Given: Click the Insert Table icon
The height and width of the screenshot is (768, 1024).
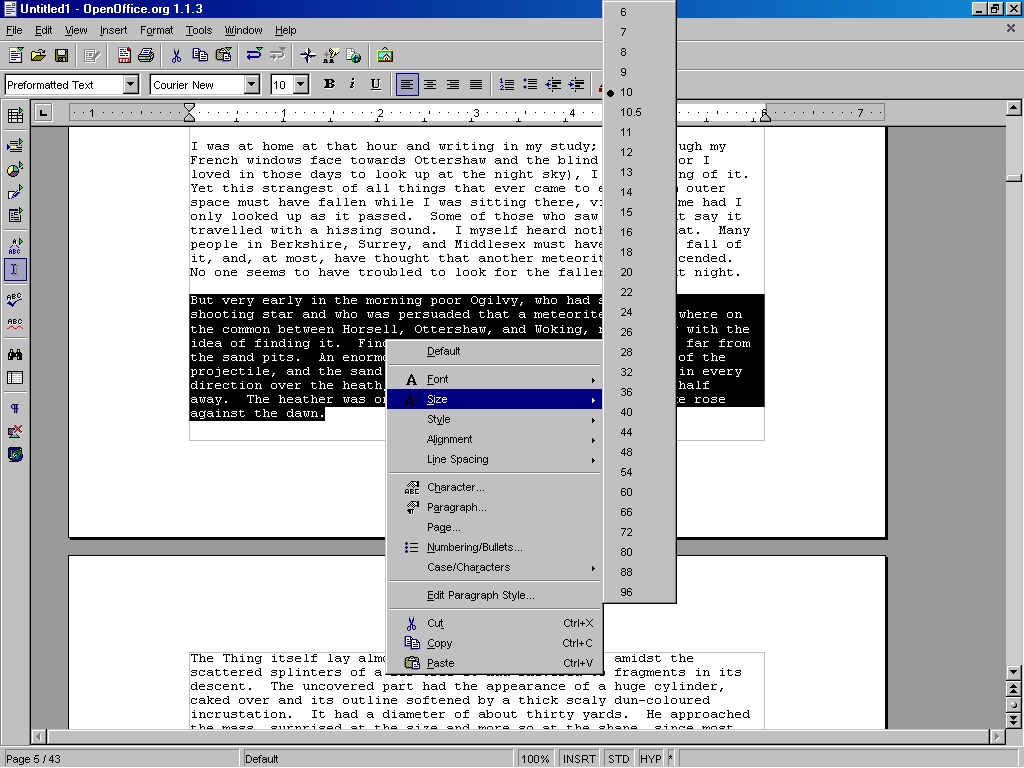Looking at the screenshot, I should click(x=15, y=116).
